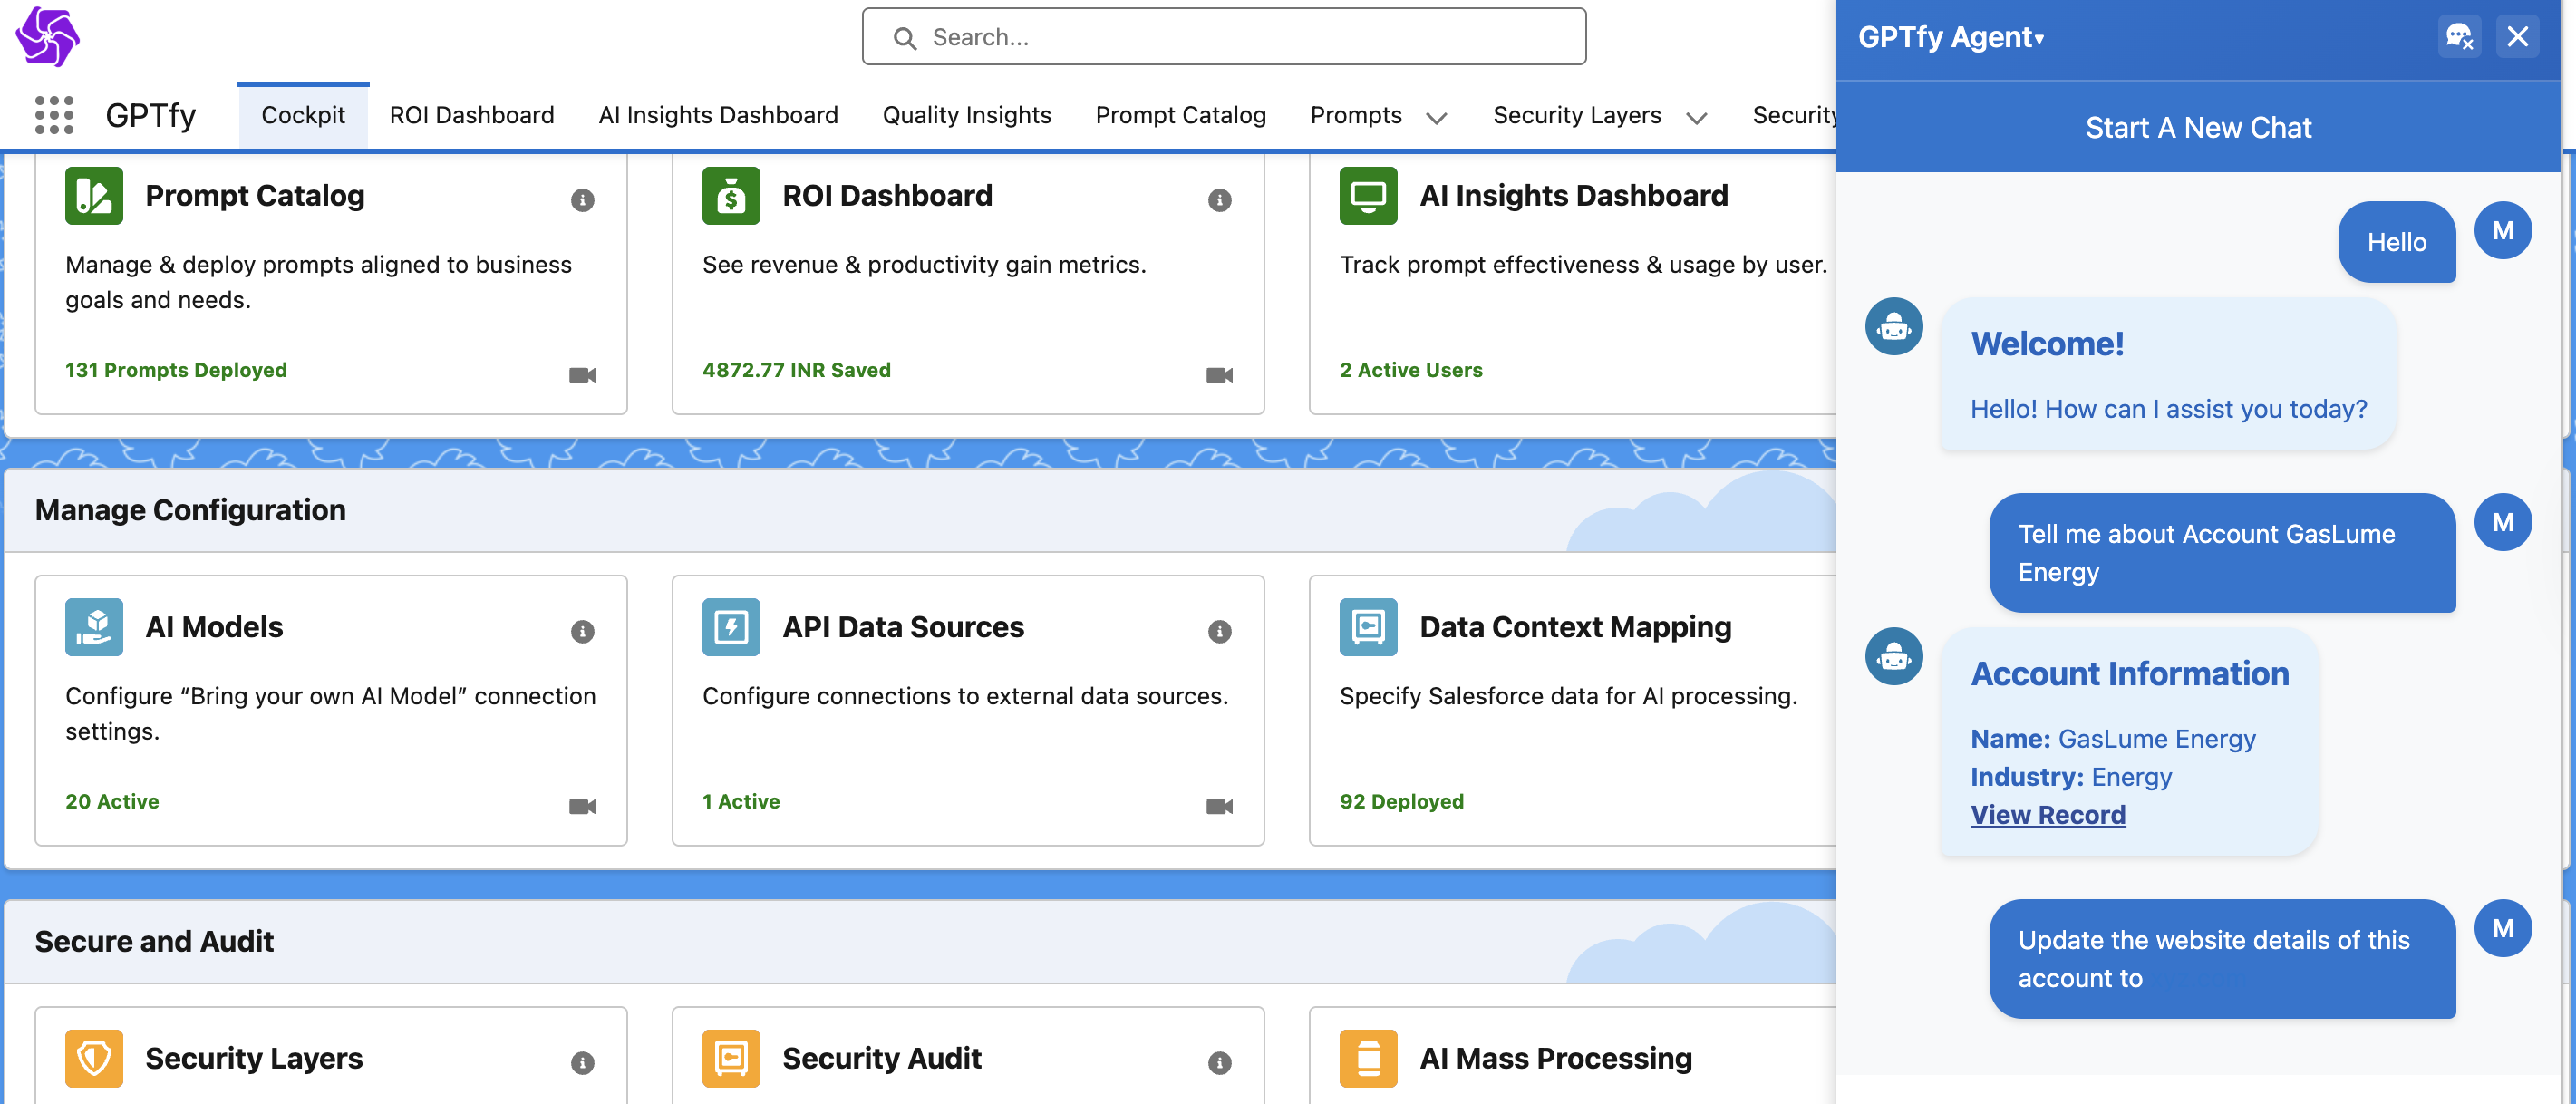Screen dimensions: 2576x1104
Task: Open the App Launcher grid icon
Action: click(x=54, y=115)
